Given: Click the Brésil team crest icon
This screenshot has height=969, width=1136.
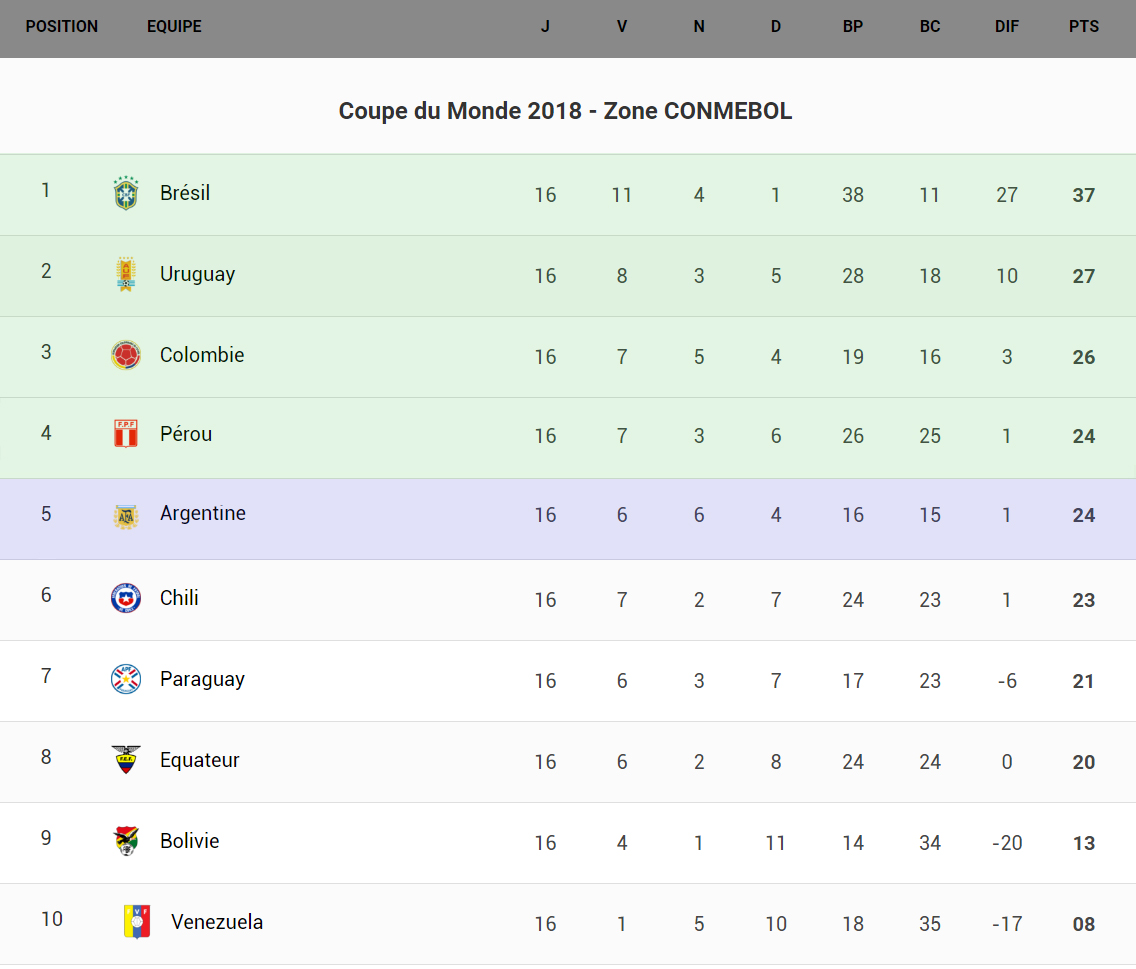Looking at the screenshot, I should click(x=126, y=193).
